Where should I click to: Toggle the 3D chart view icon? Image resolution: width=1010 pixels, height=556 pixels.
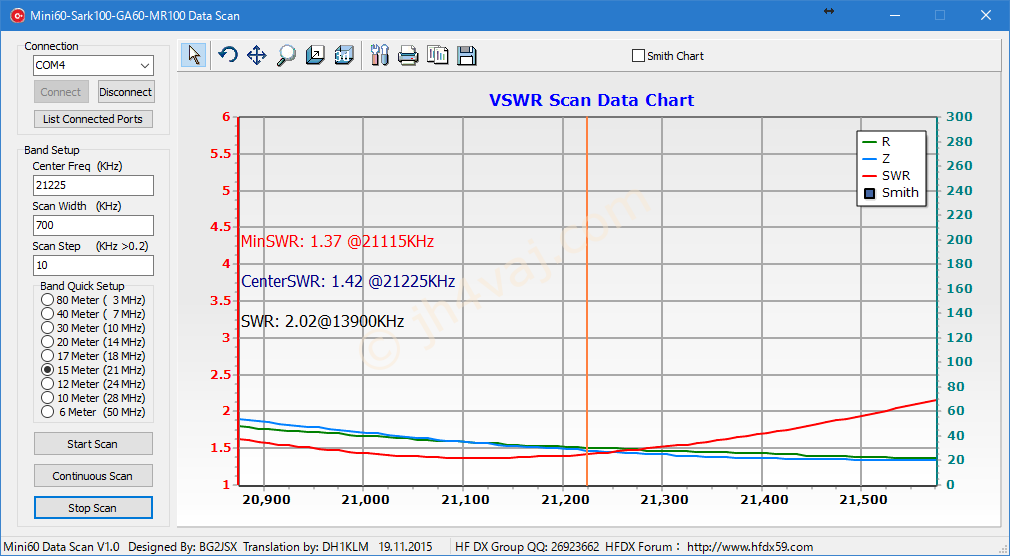344,55
